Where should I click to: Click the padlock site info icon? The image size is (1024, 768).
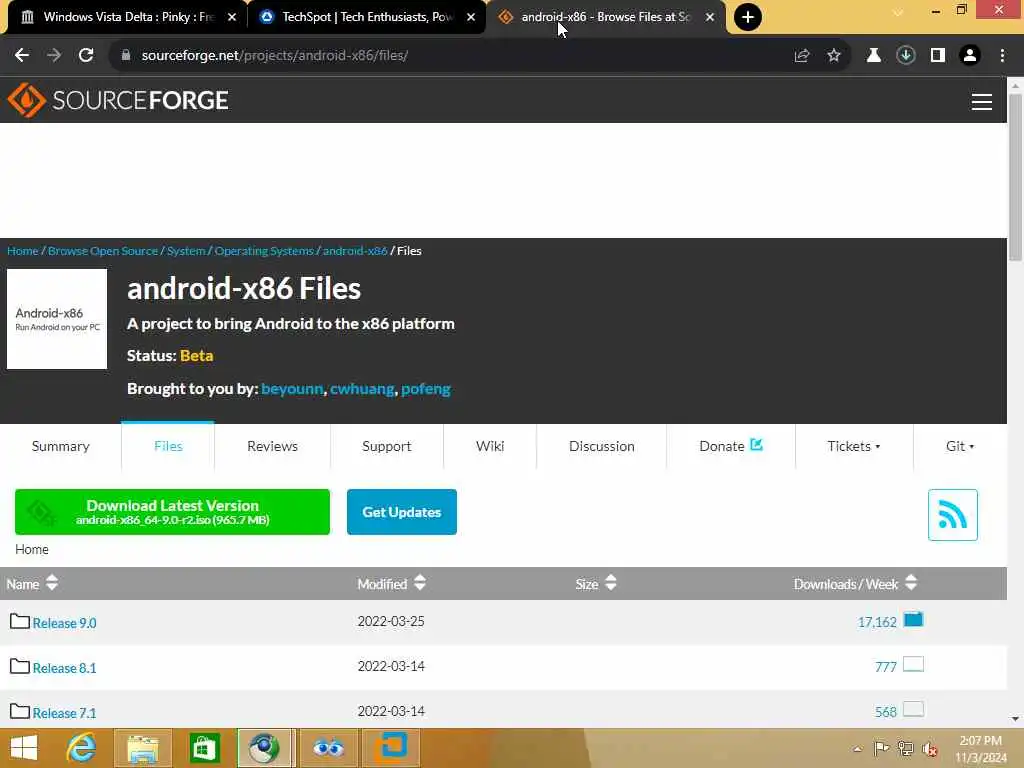click(126, 56)
